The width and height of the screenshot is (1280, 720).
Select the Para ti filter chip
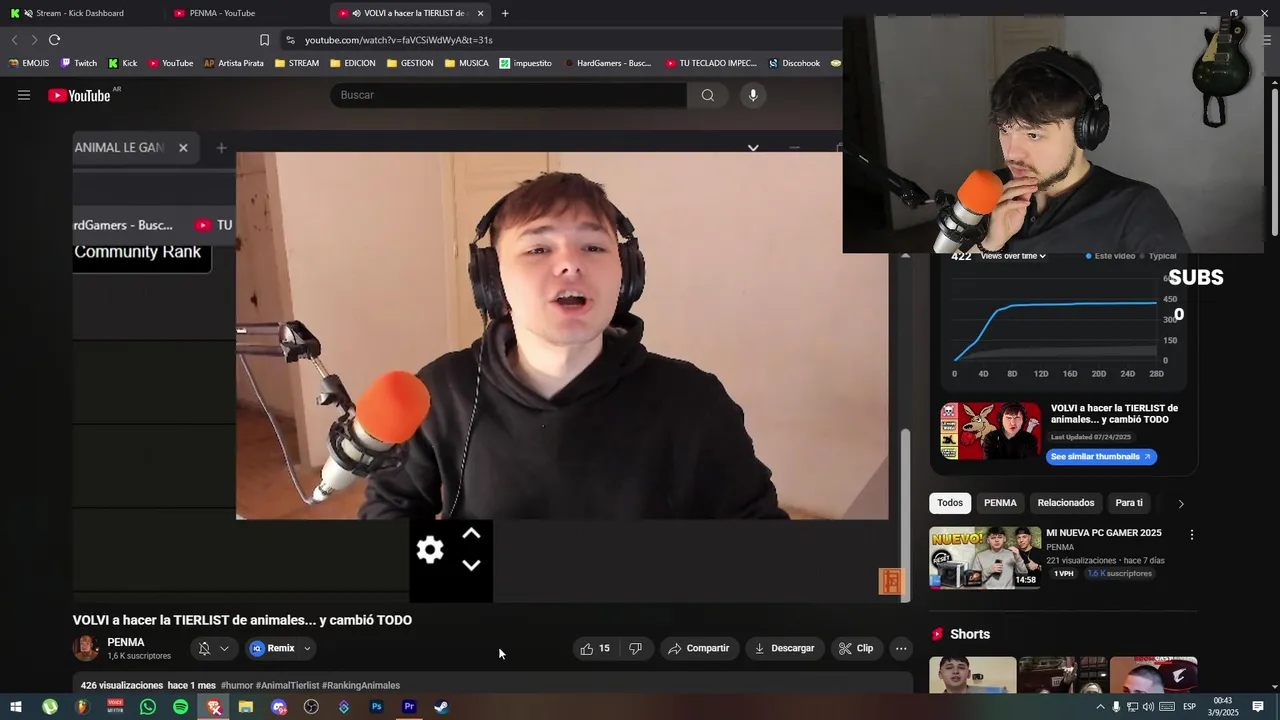click(x=1129, y=503)
